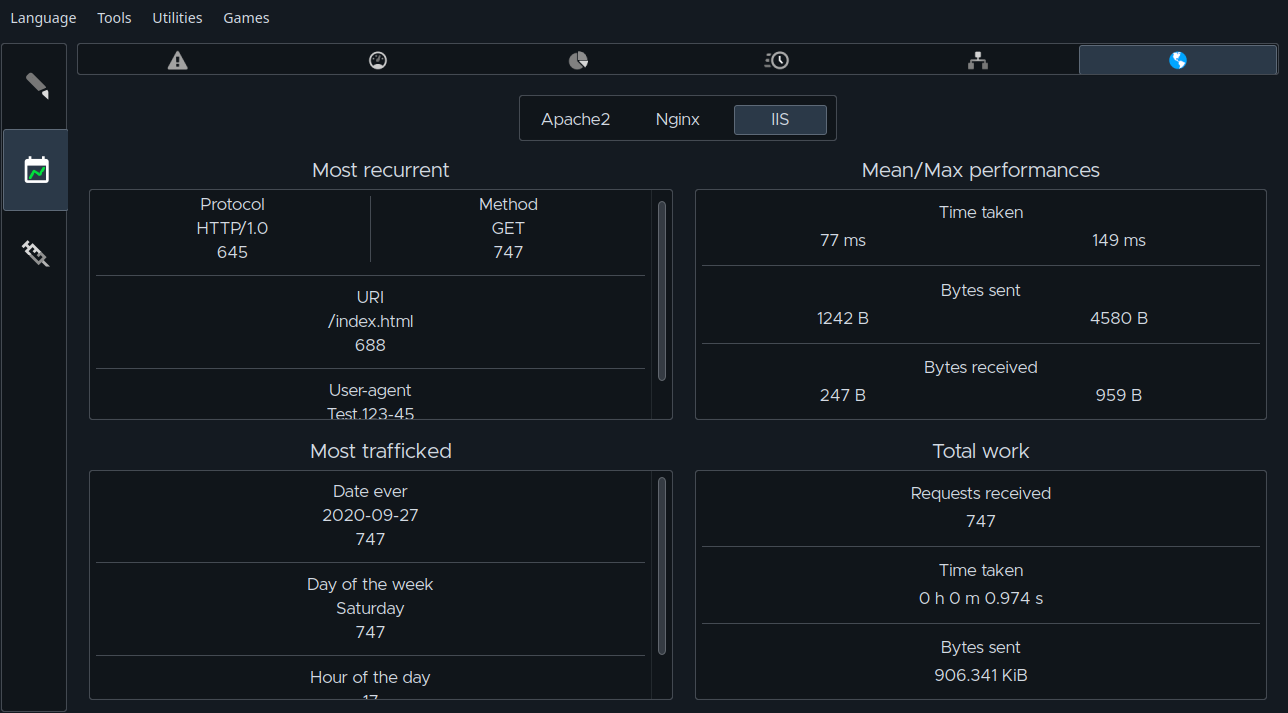Image resolution: width=1288 pixels, height=713 pixels.
Task: Switch web server to Nginx
Action: [678, 119]
